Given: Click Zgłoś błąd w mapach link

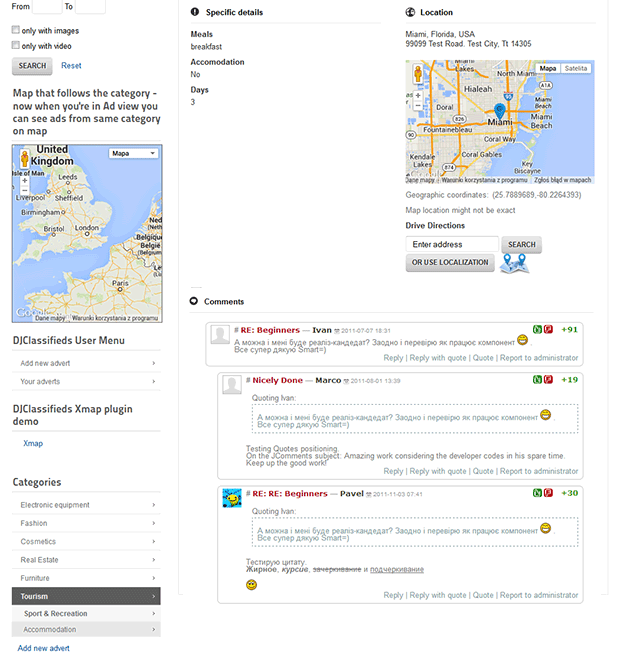Looking at the screenshot, I should [562, 180].
